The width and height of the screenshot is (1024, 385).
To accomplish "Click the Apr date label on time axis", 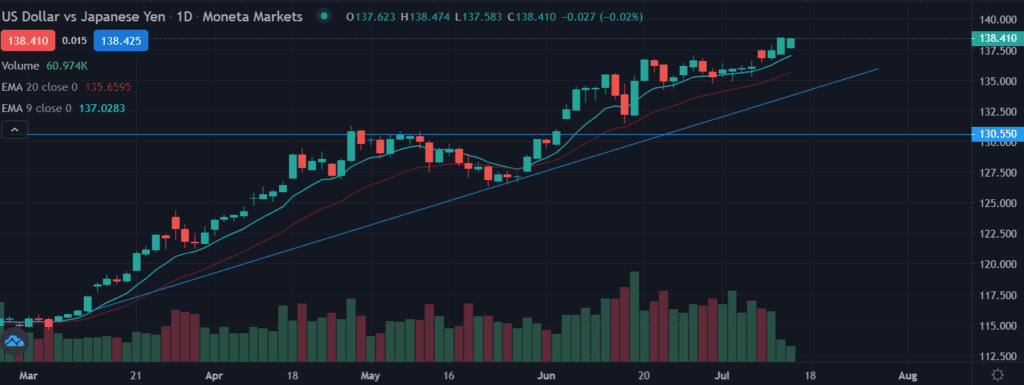I will click(x=214, y=375).
